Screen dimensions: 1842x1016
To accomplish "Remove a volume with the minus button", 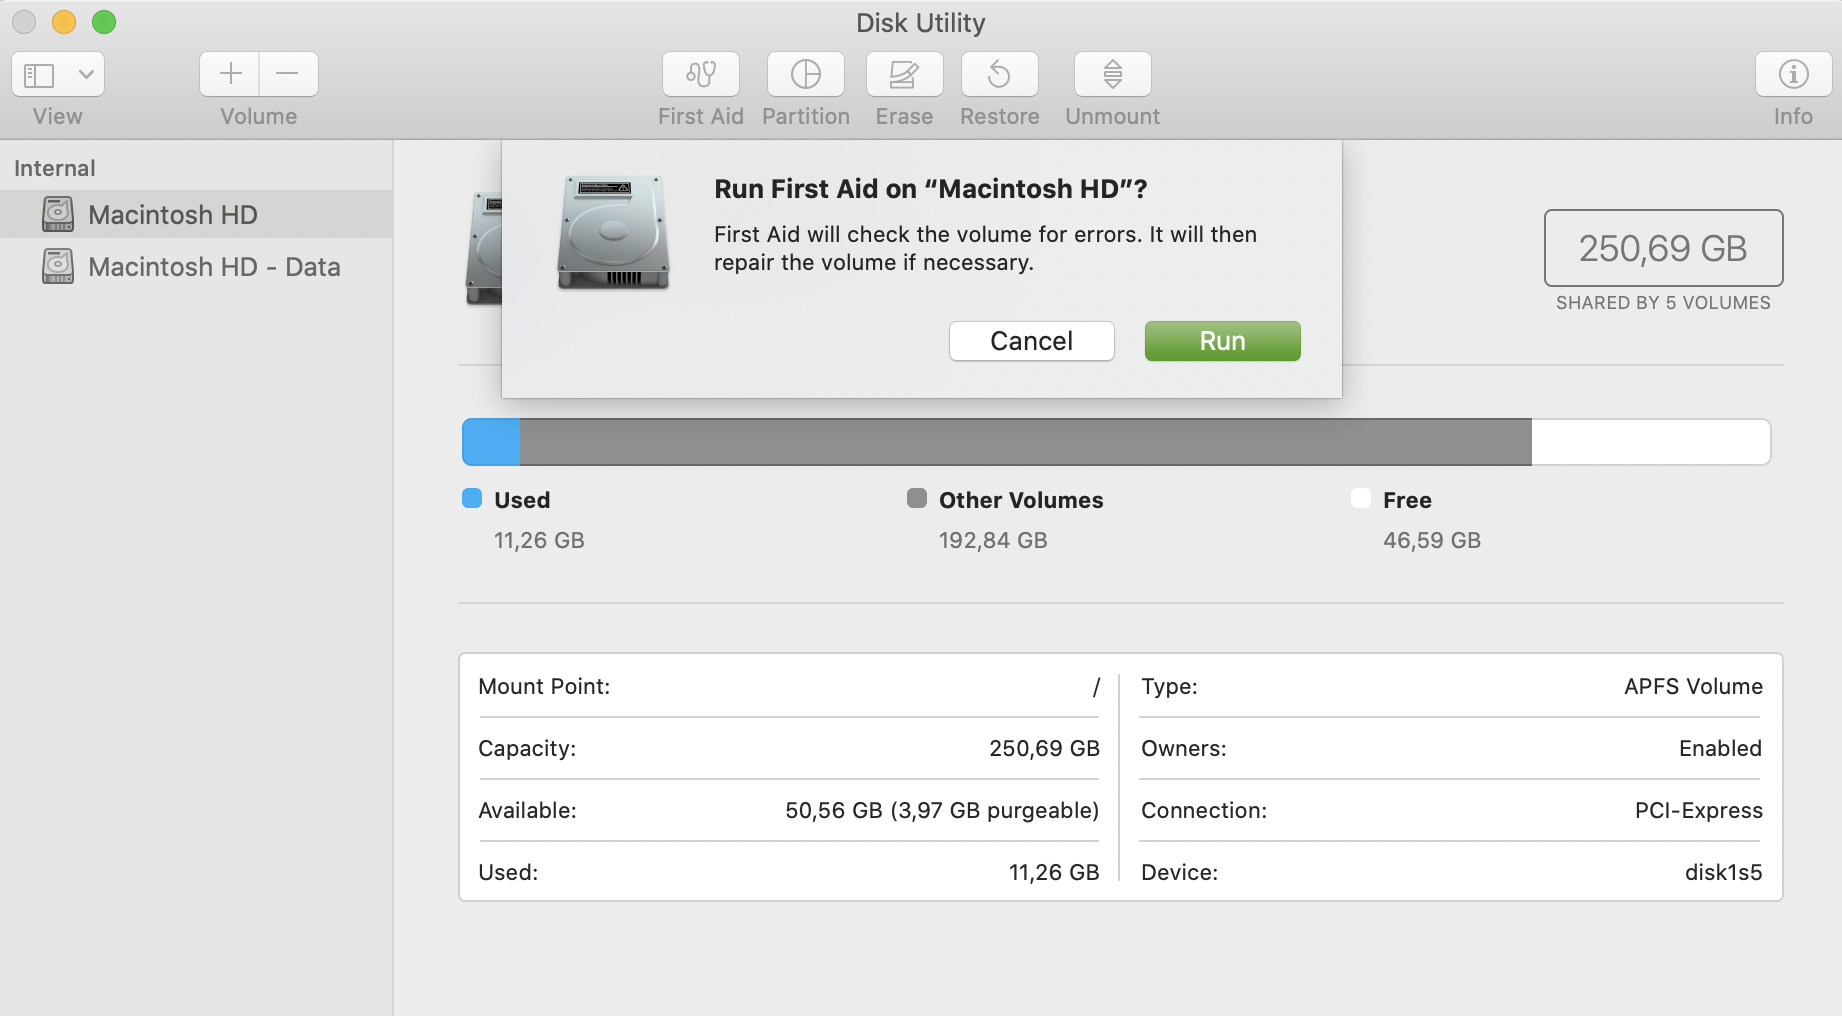I will point(288,74).
